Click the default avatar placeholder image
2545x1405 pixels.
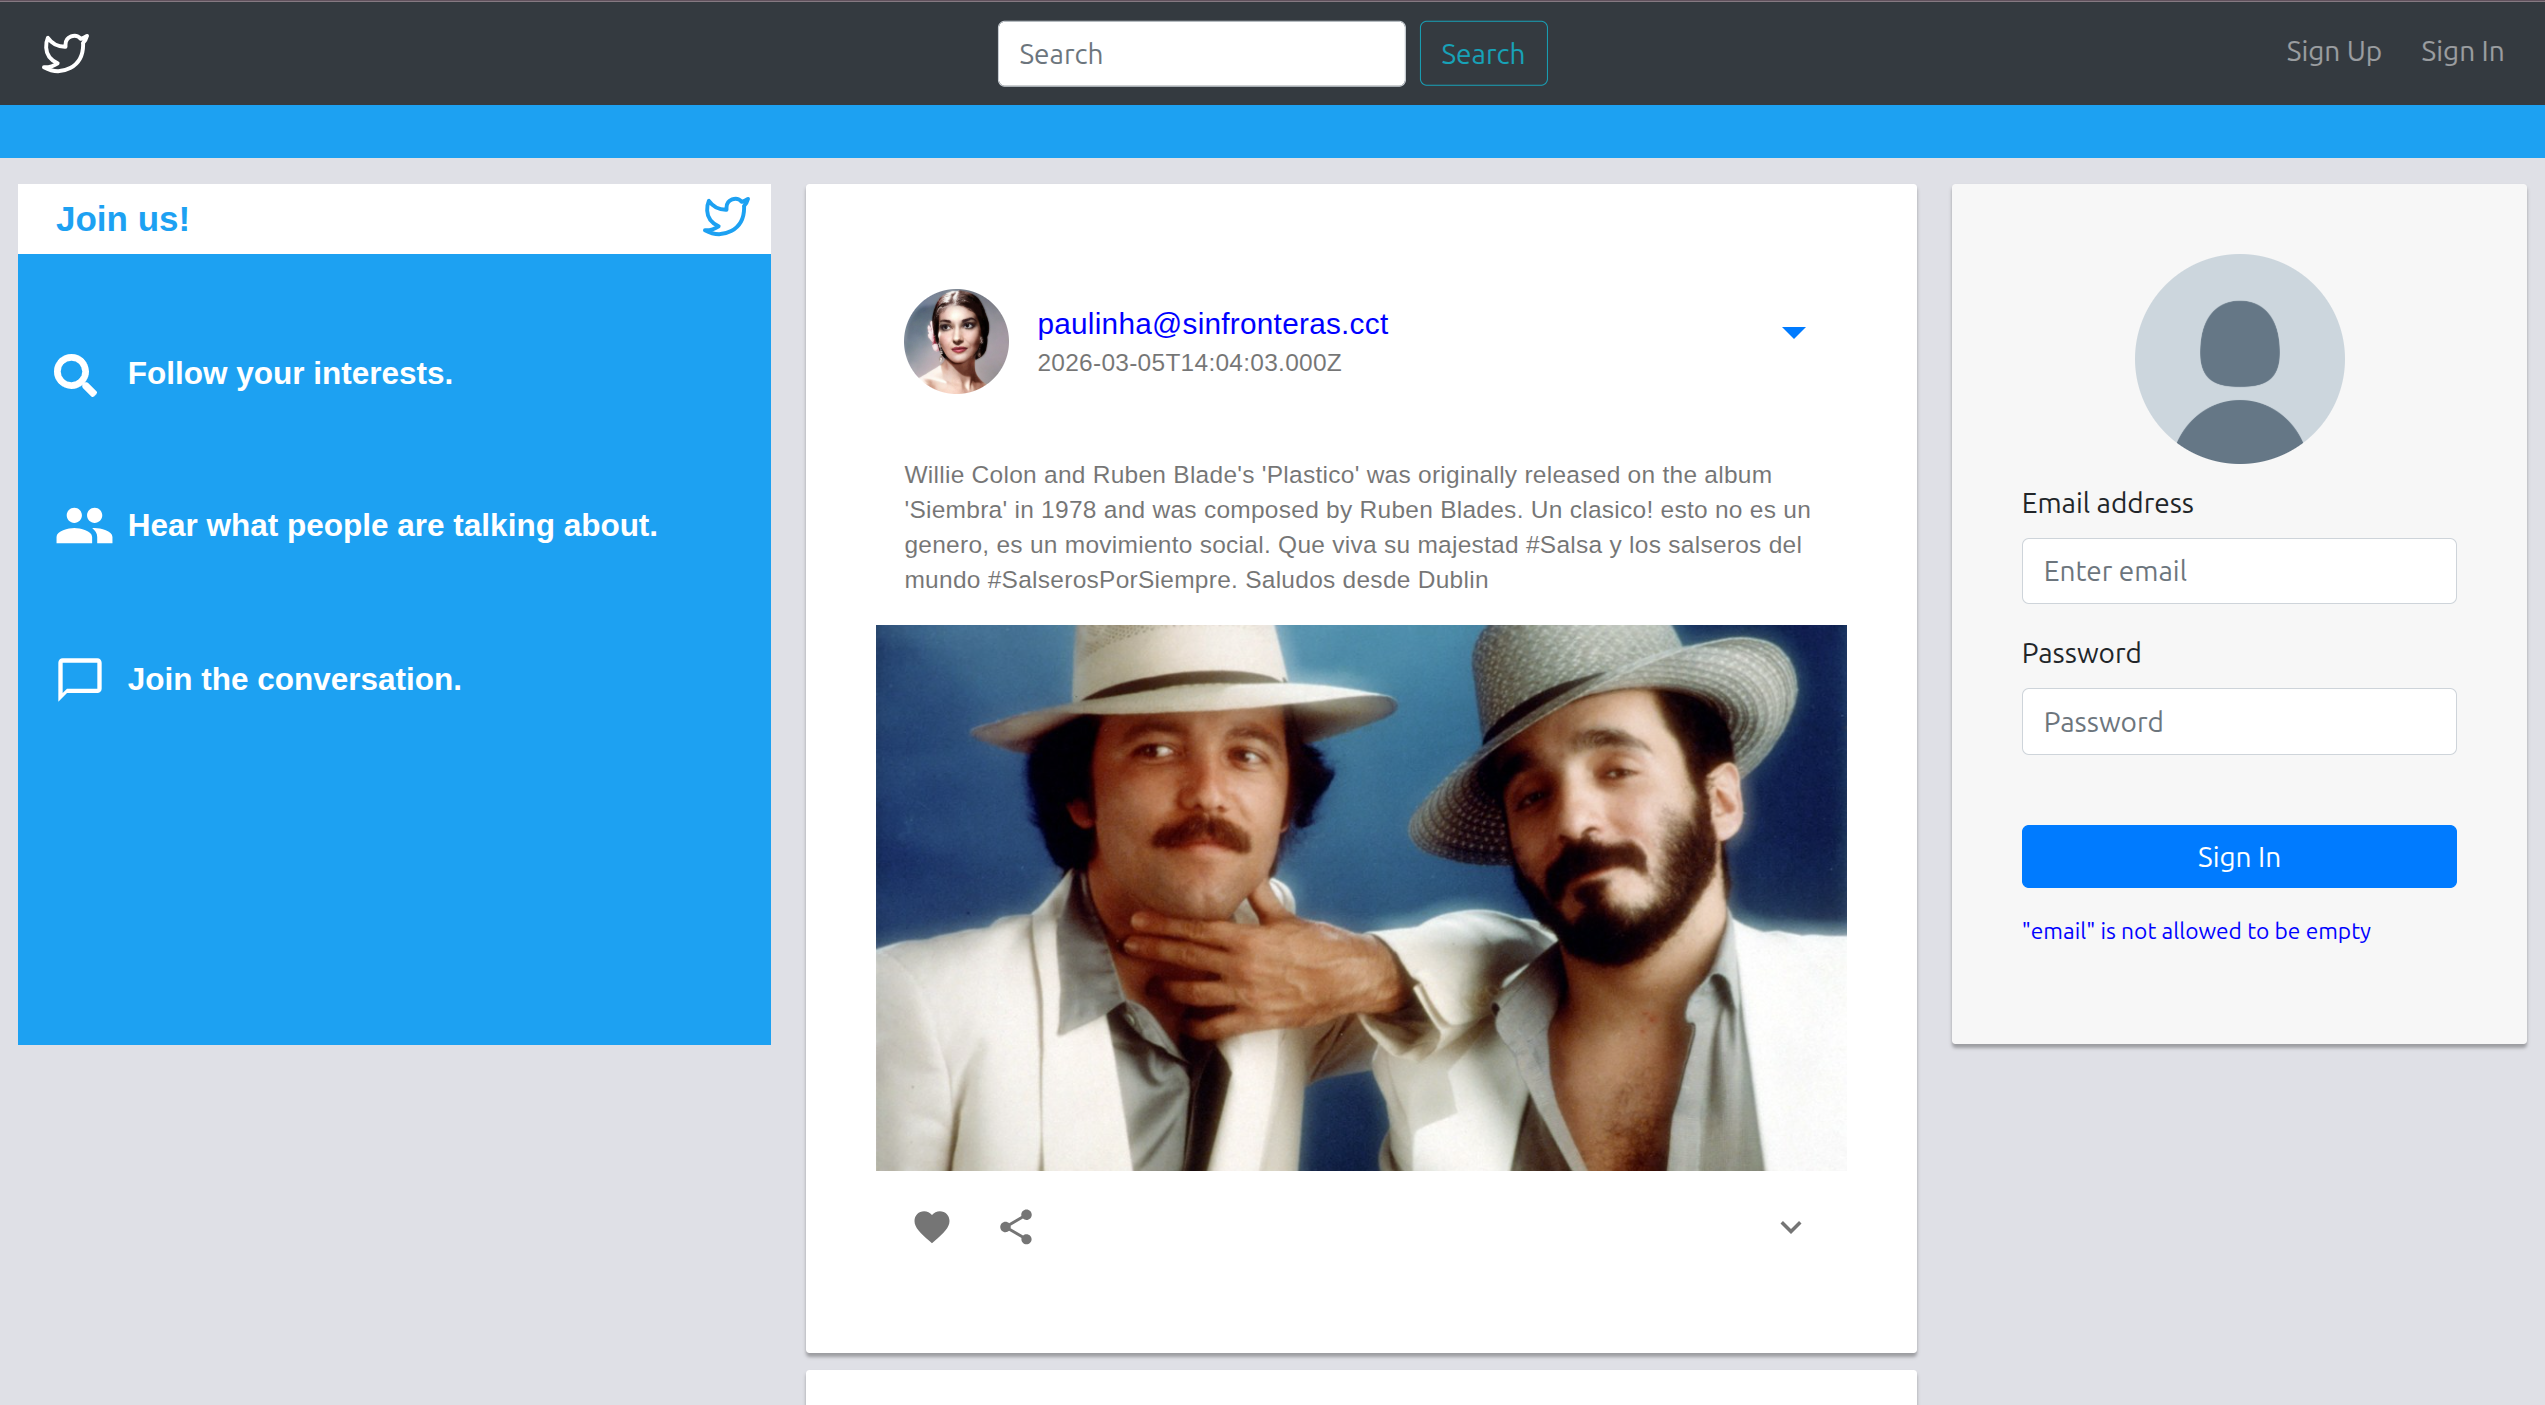click(2239, 358)
